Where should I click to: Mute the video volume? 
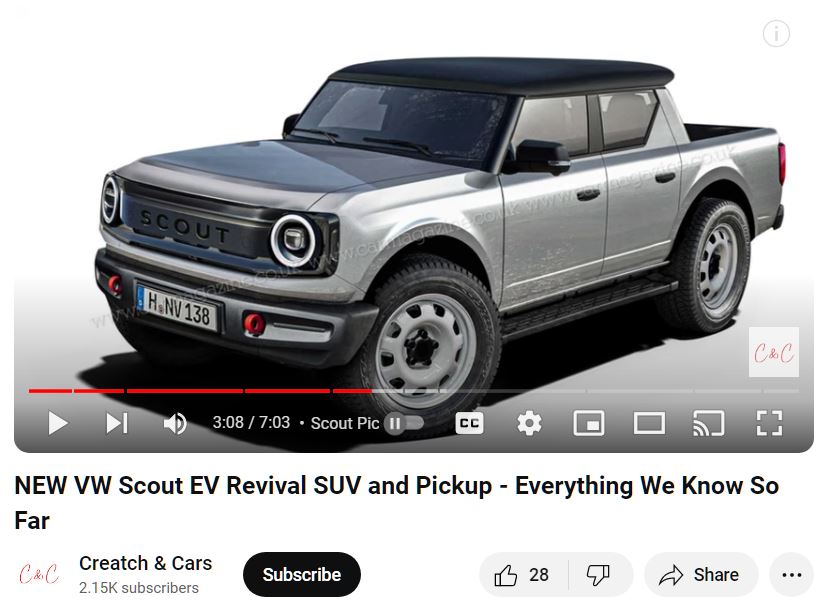[175, 423]
